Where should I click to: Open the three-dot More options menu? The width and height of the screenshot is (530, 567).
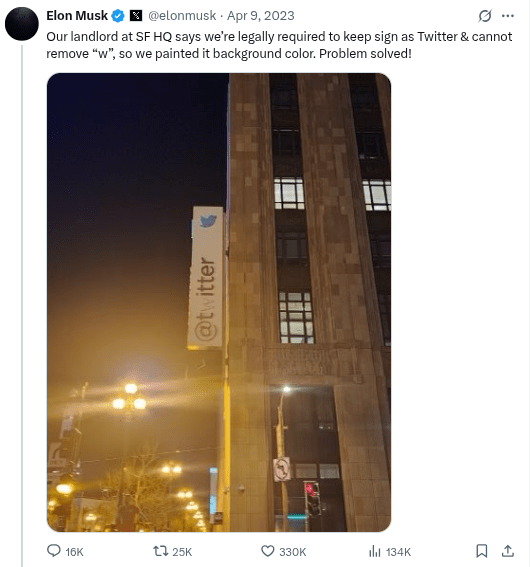pyautogui.click(x=508, y=16)
